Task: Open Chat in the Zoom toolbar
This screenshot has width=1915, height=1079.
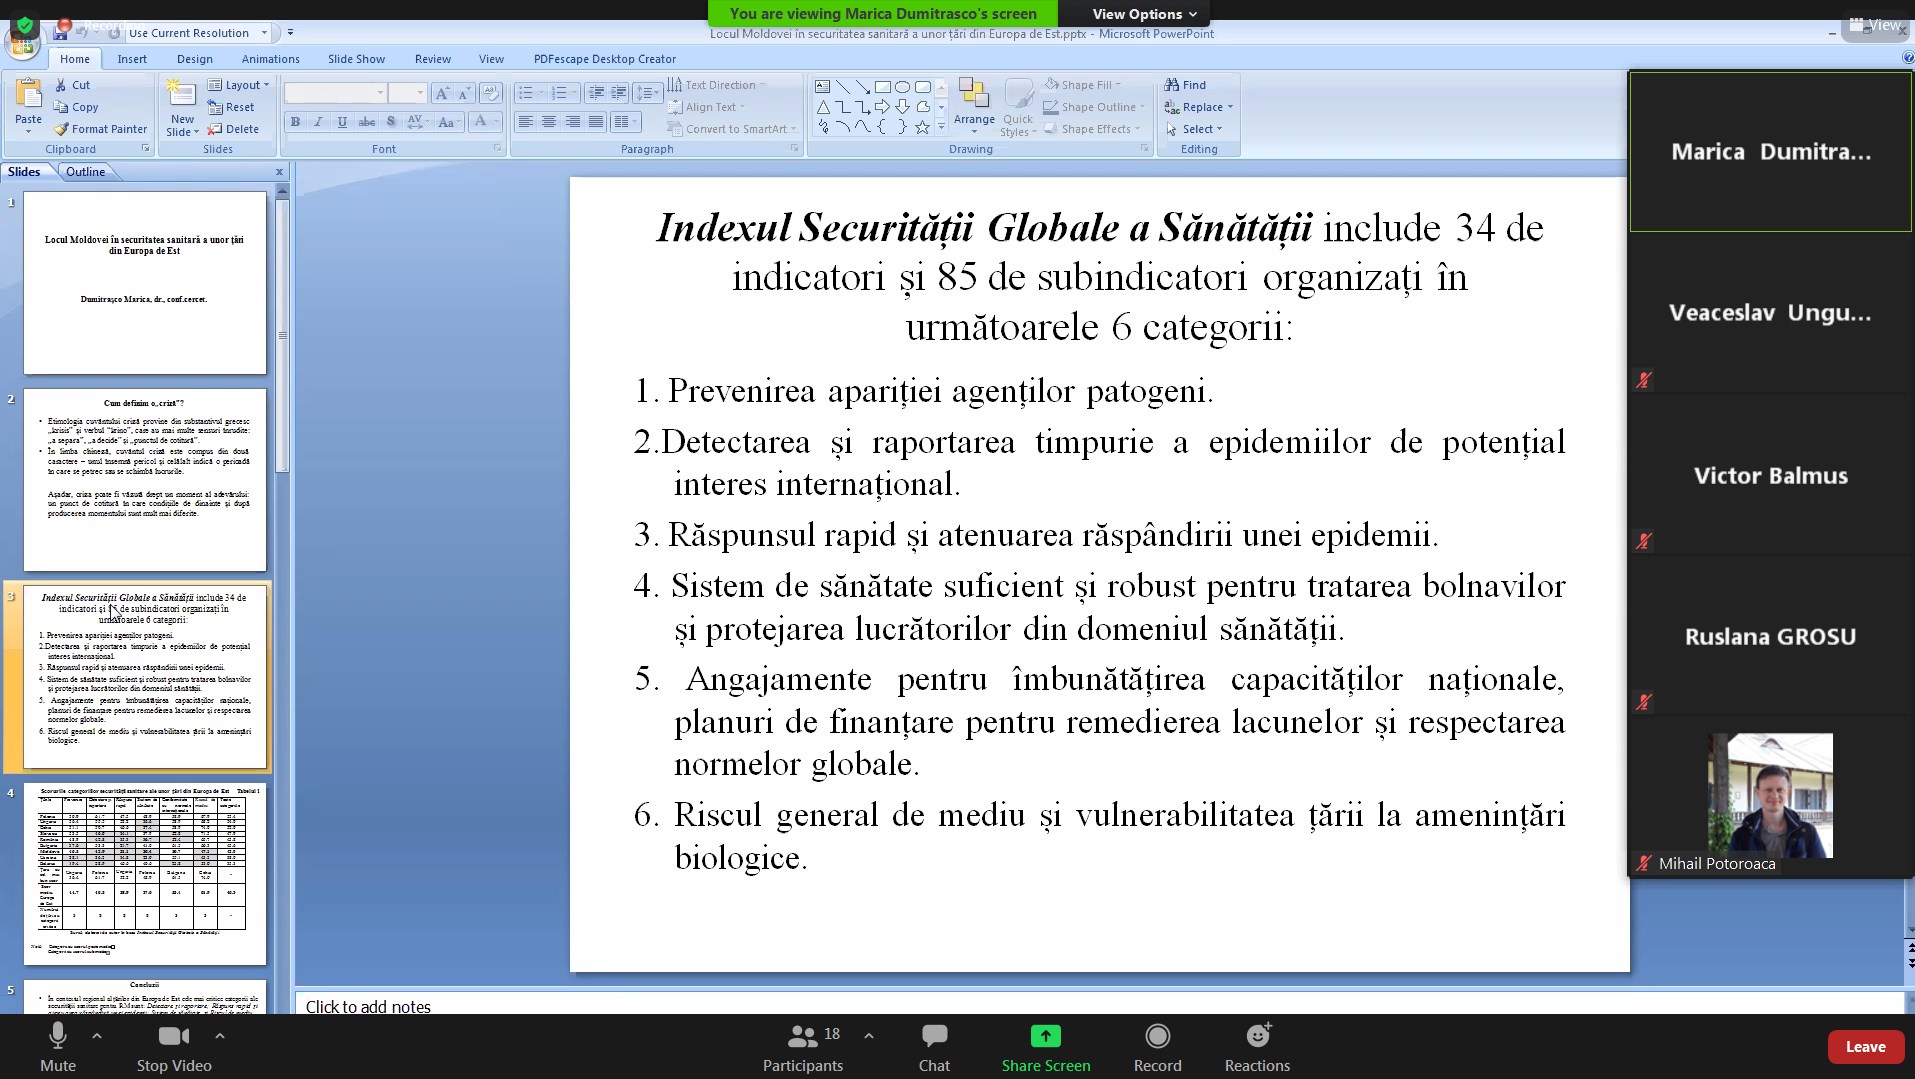Action: 934,1047
